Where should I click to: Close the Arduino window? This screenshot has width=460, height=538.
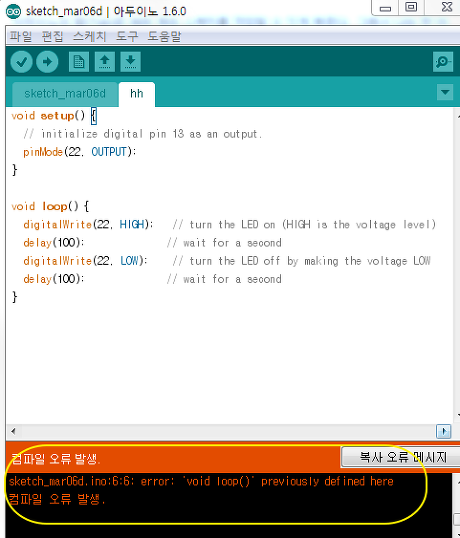tap(446, 8)
